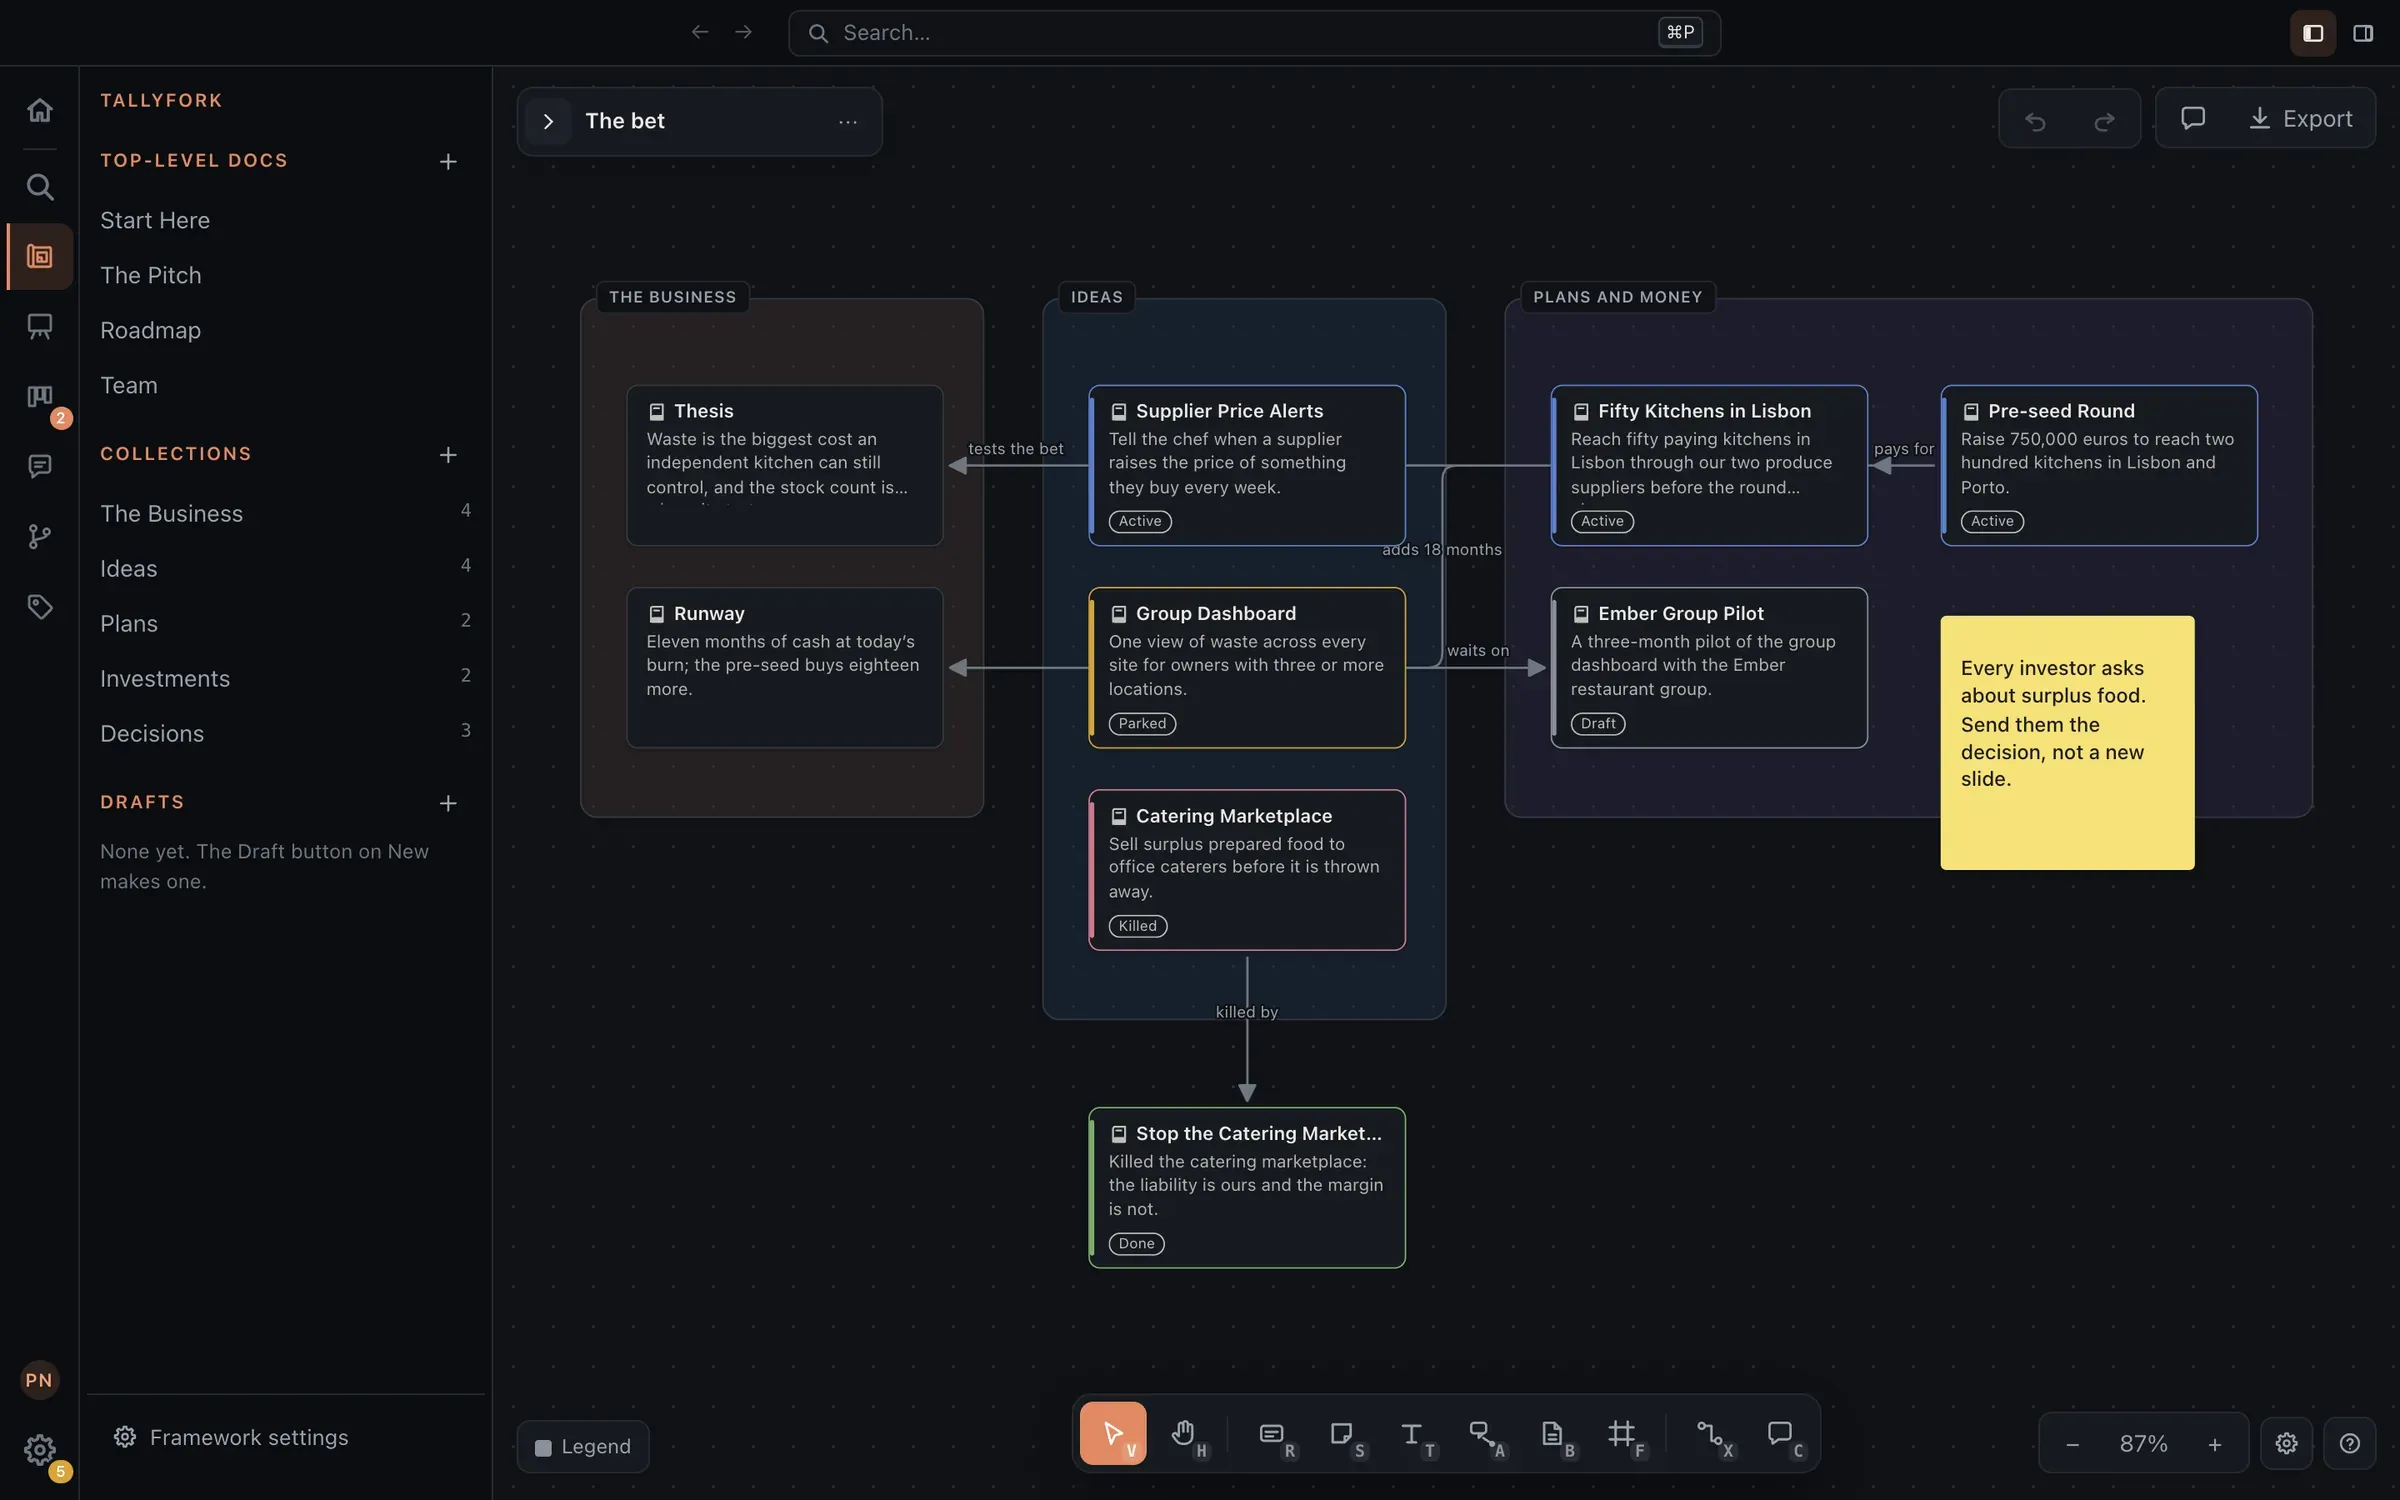Open the tags rail icon
The image size is (2400, 1500).
coord(39,606)
